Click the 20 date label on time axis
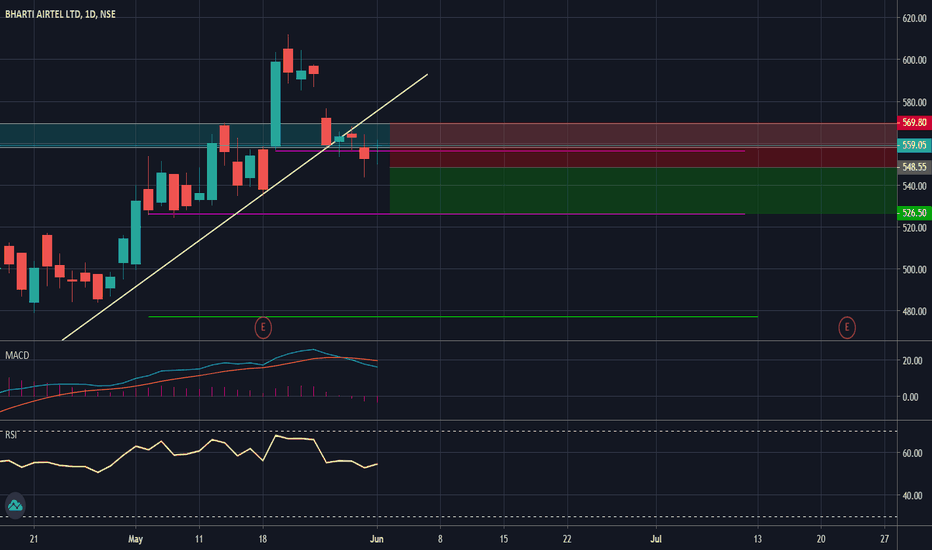Image resolution: width=932 pixels, height=550 pixels. click(821, 539)
